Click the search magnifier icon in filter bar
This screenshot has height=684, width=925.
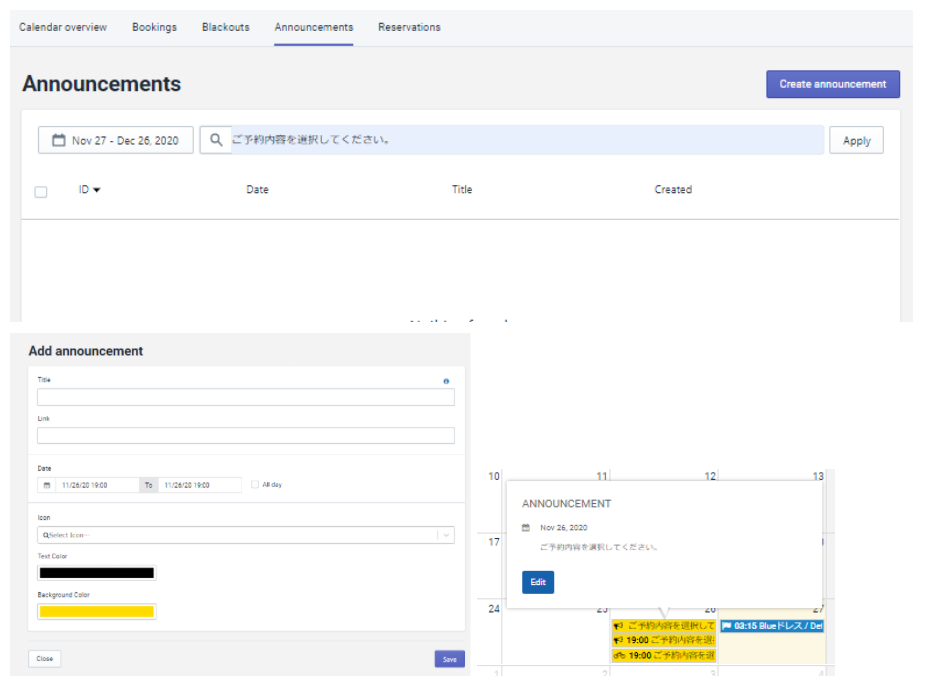pos(215,141)
